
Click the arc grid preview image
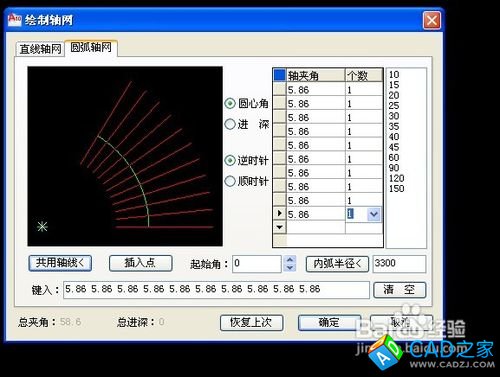(x=125, y=156)
